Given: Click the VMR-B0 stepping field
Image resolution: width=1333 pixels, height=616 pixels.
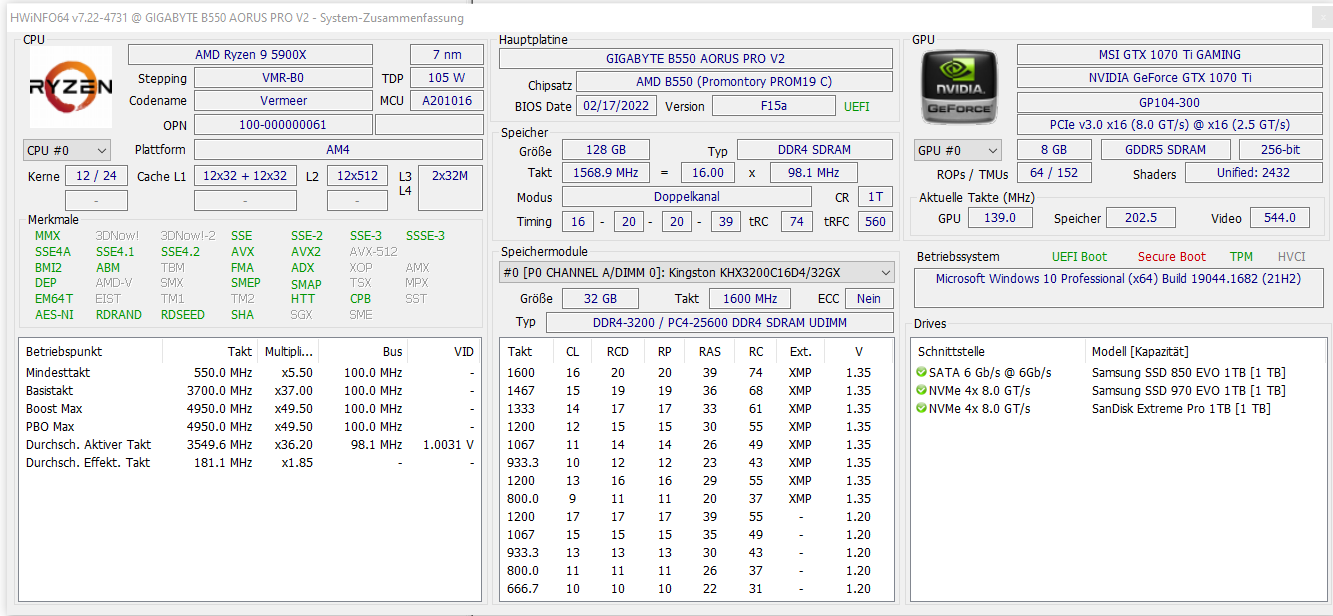Looking at the screenshot, I should click(283, 78).
